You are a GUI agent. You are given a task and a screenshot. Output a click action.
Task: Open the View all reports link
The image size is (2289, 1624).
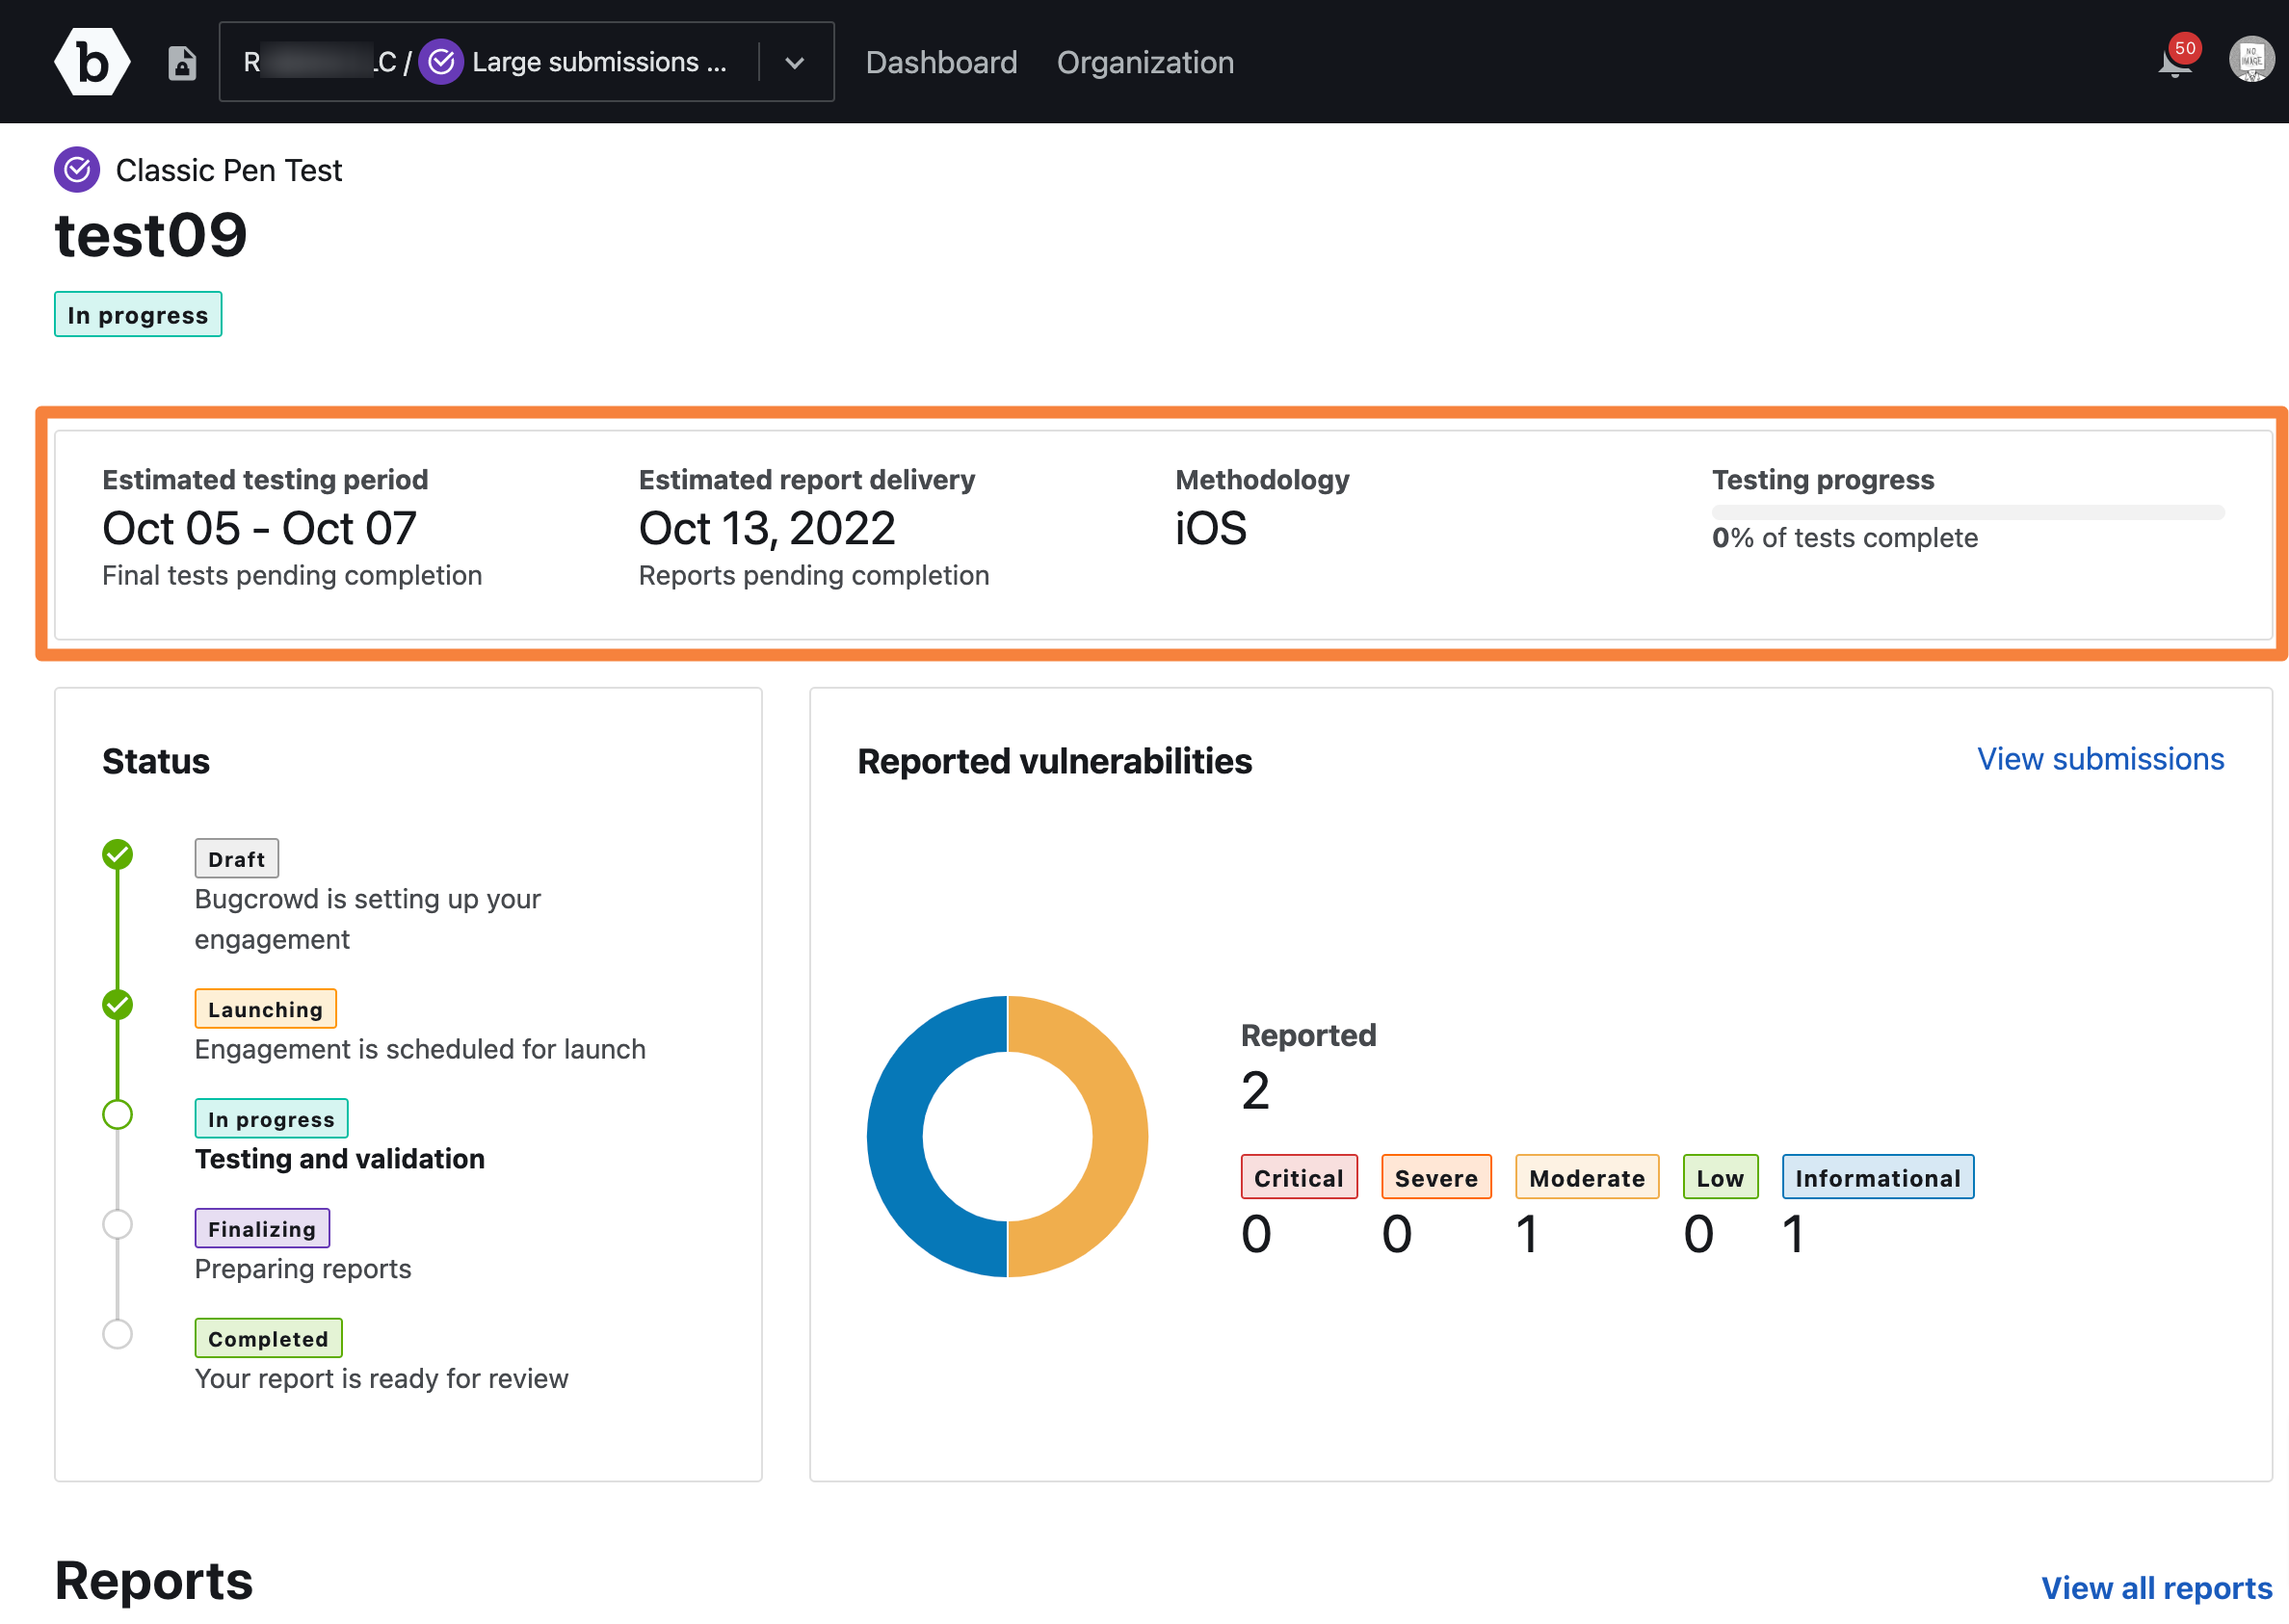2157,1588
